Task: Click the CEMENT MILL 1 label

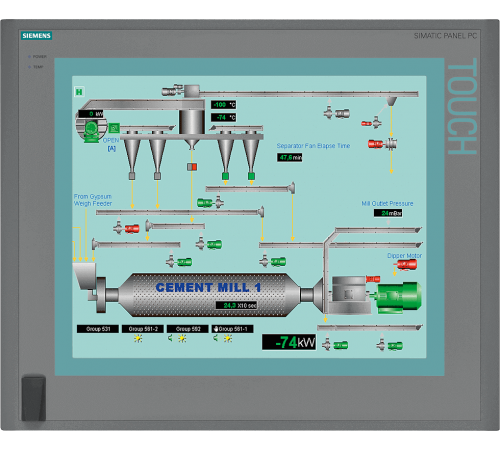Action: coord(208,287)
